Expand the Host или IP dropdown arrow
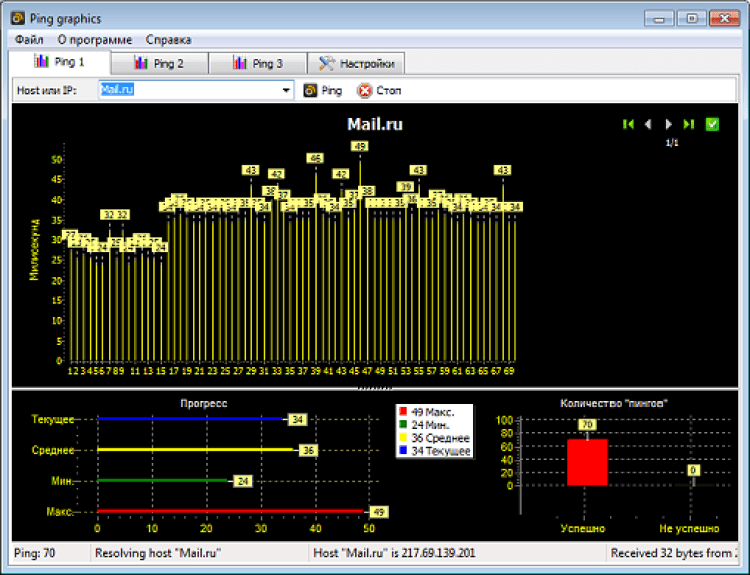This screenshot has height=575, width=750. coord(286,90)
